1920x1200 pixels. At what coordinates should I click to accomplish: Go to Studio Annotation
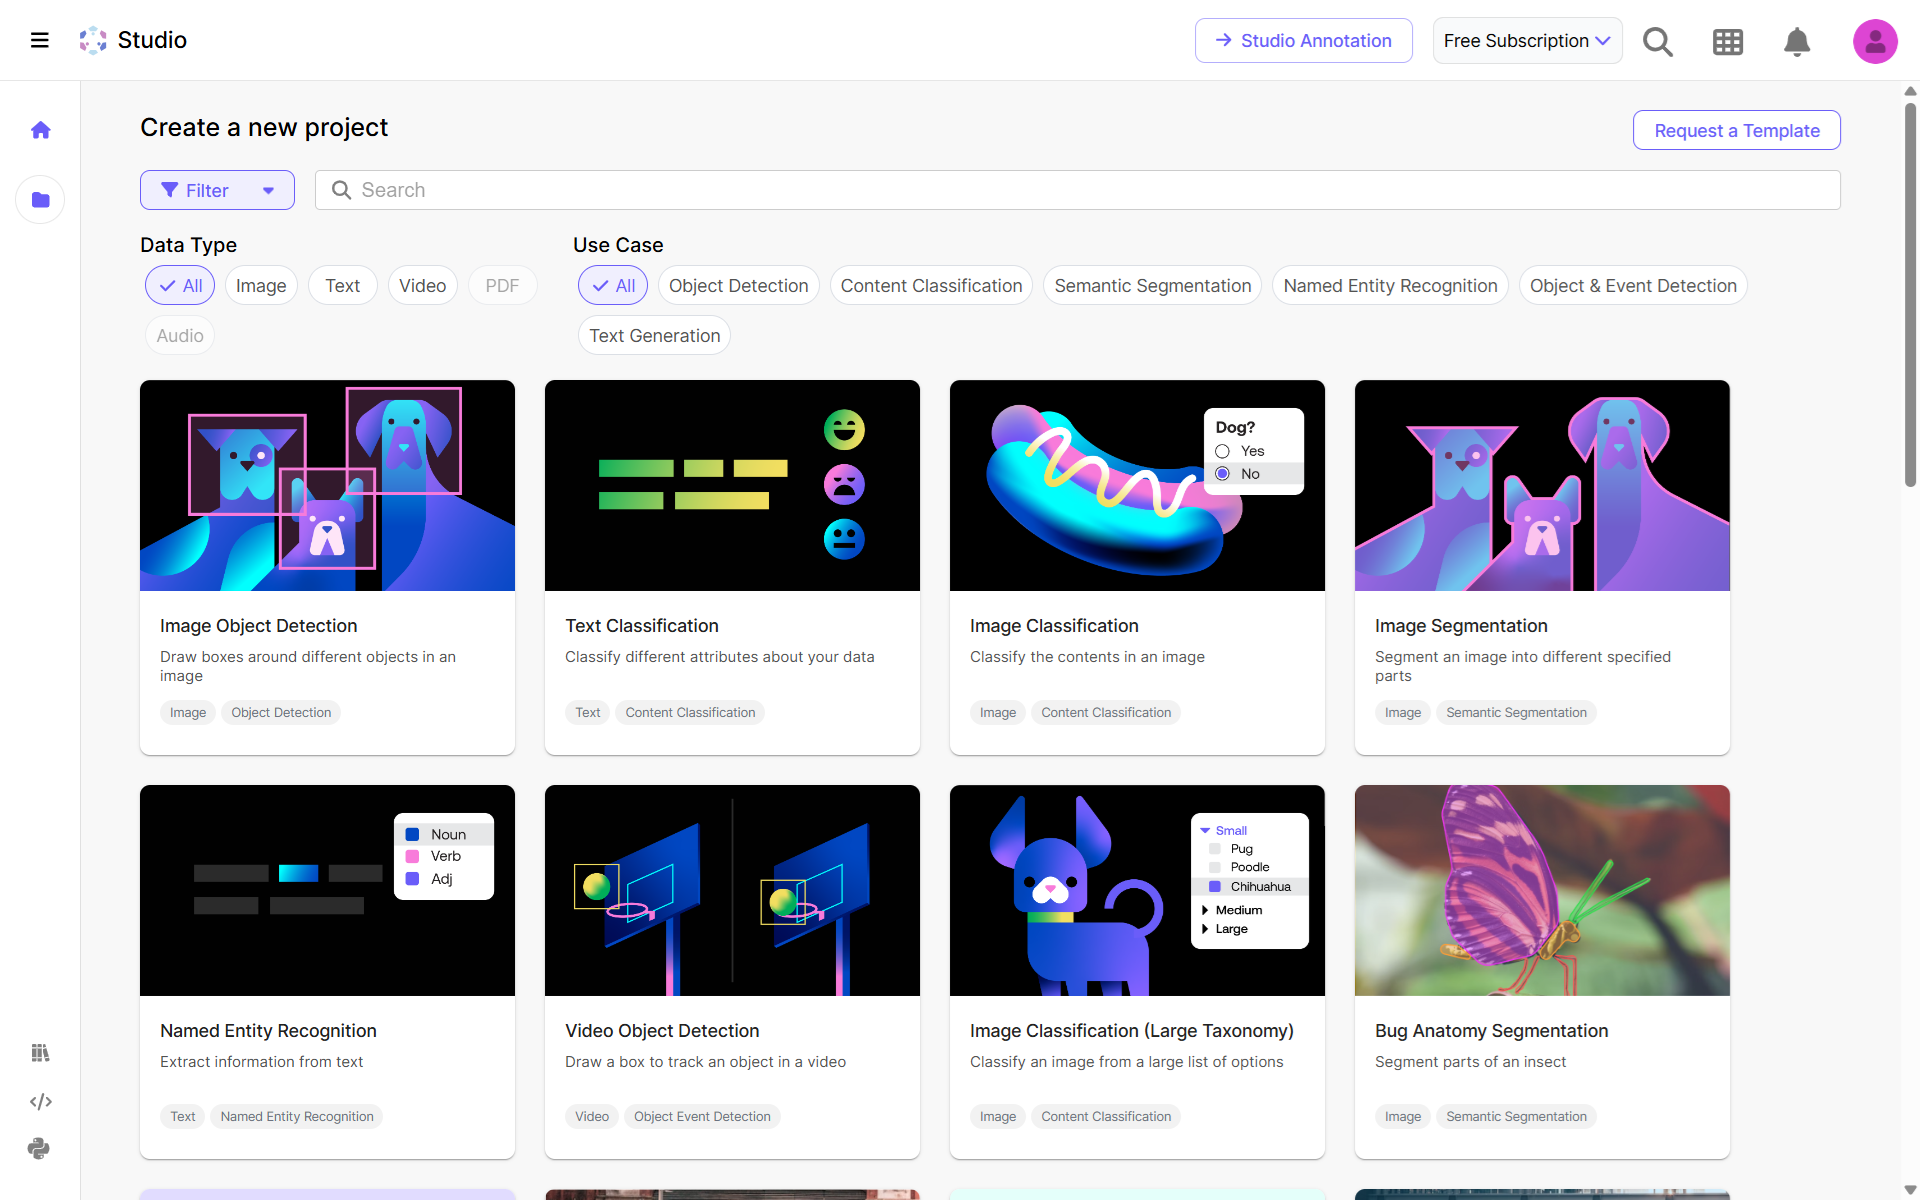[x=1303, y=41]
